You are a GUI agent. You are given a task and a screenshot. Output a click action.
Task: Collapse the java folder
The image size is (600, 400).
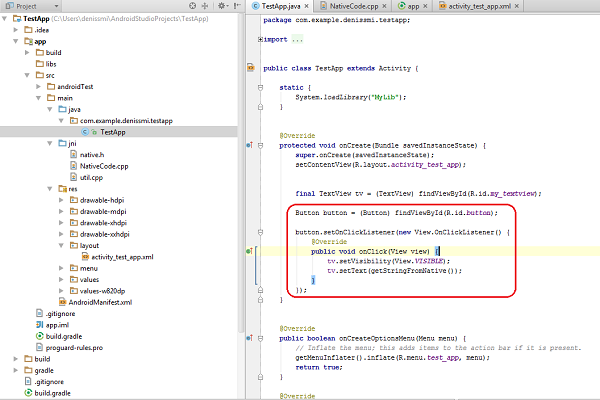pos(50,109)
